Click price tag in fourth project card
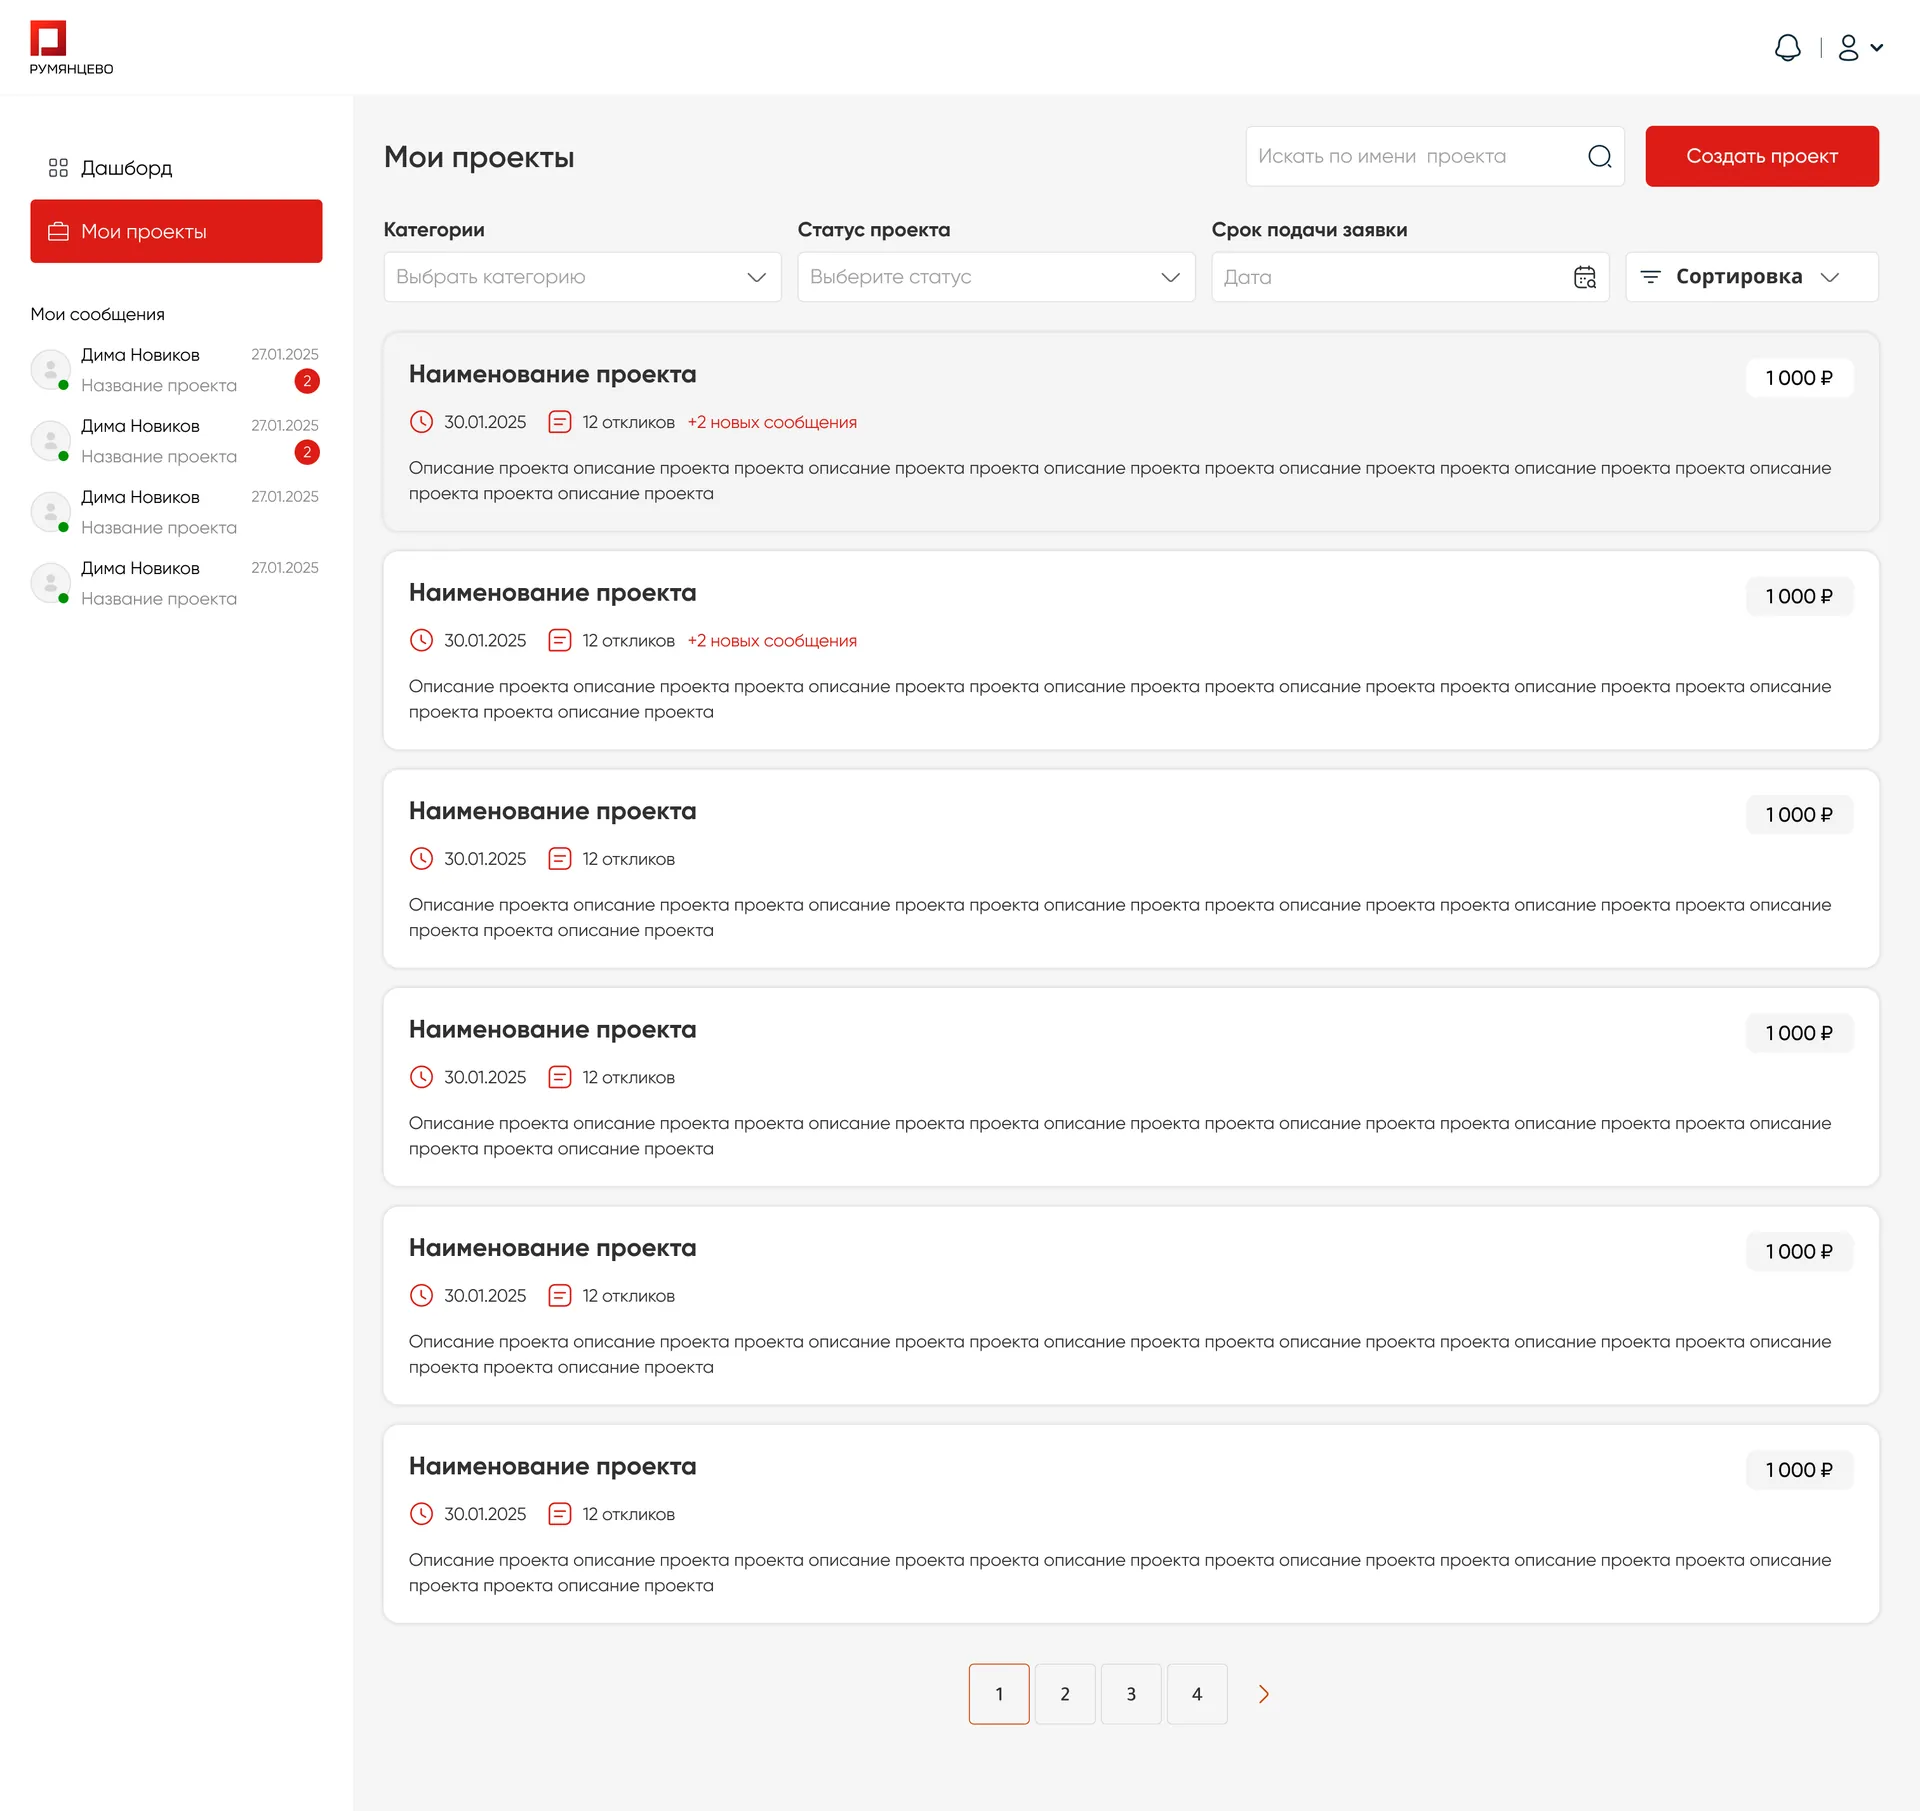1920x1811 pixels. (1799, 1033)
